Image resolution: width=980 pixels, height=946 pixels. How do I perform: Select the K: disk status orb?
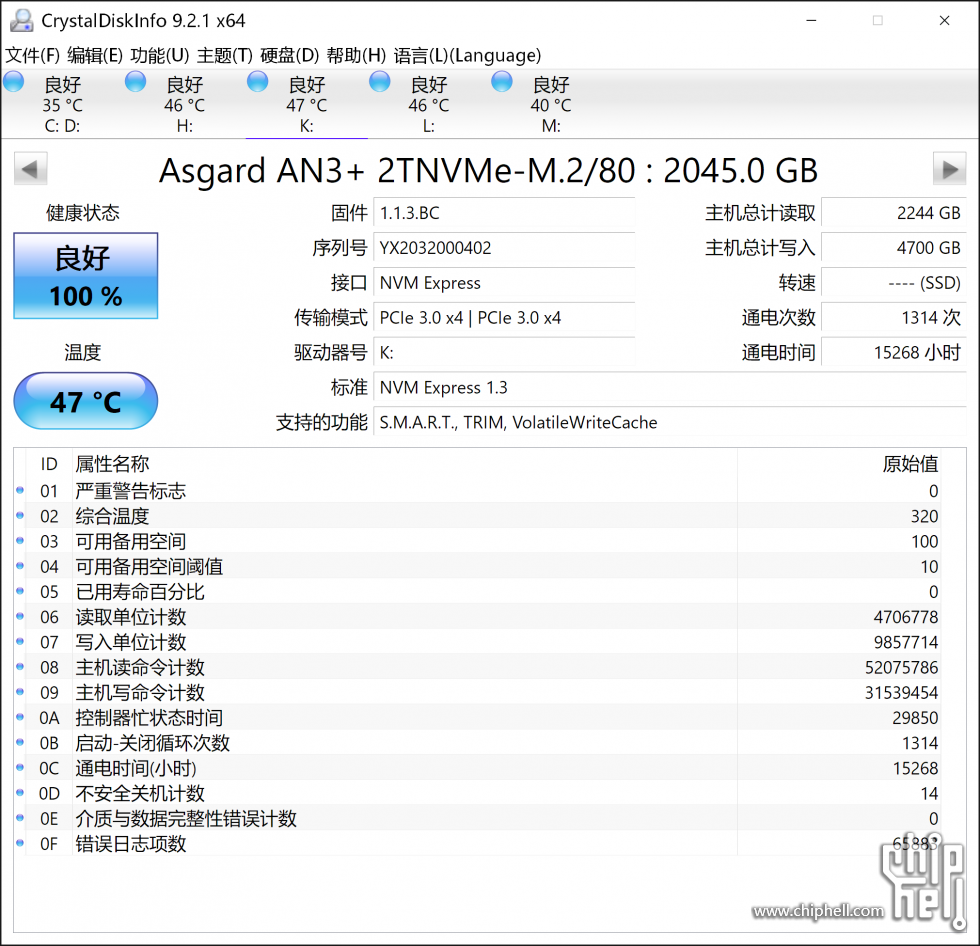(258, 82)
